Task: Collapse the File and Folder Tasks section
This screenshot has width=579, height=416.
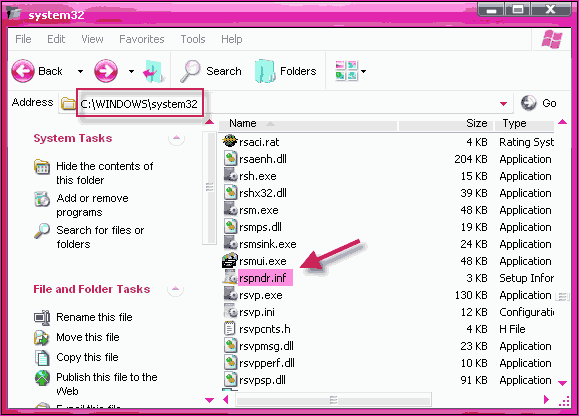Action: pyautogui.click(x=175, y=289)
